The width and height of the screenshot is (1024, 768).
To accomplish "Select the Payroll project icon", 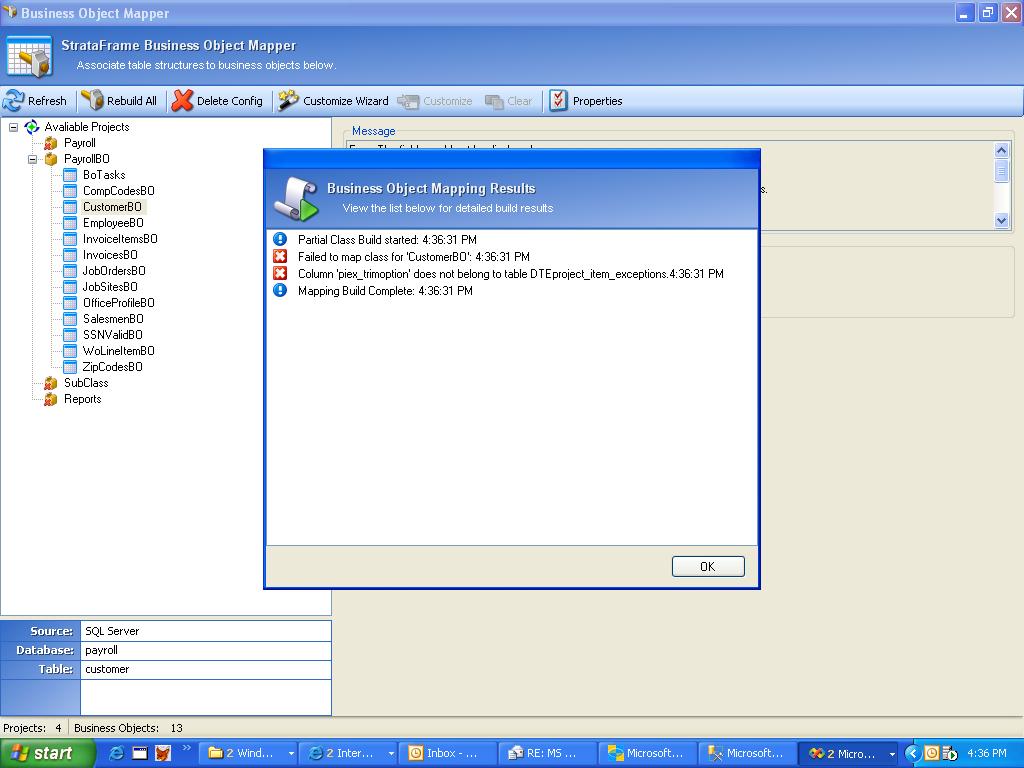I will click(x=51, y=143).
